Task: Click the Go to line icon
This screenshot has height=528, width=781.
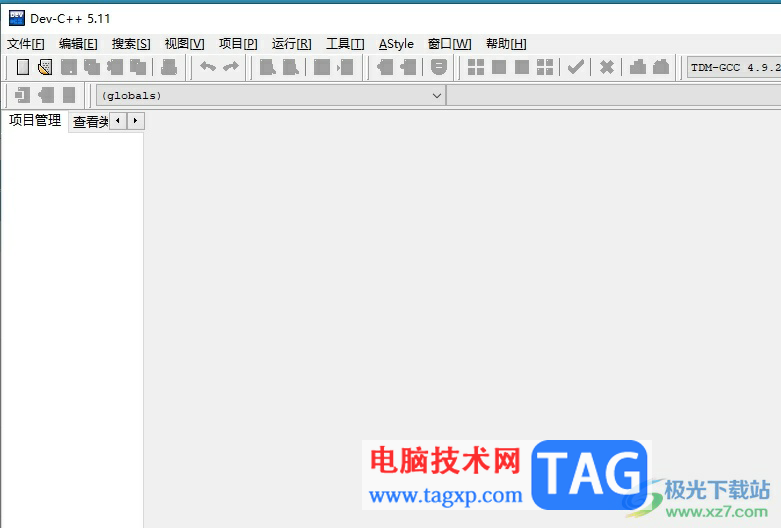Action: (345, 67)
